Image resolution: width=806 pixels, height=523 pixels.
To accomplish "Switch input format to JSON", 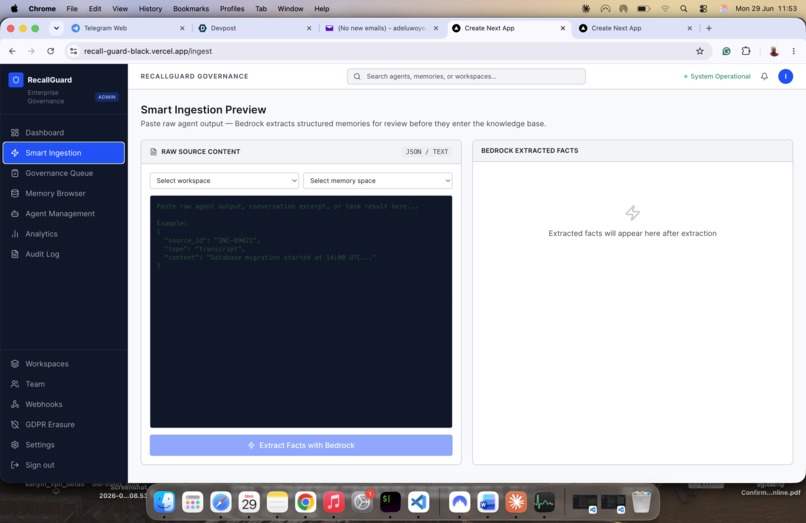I will 413,152.
